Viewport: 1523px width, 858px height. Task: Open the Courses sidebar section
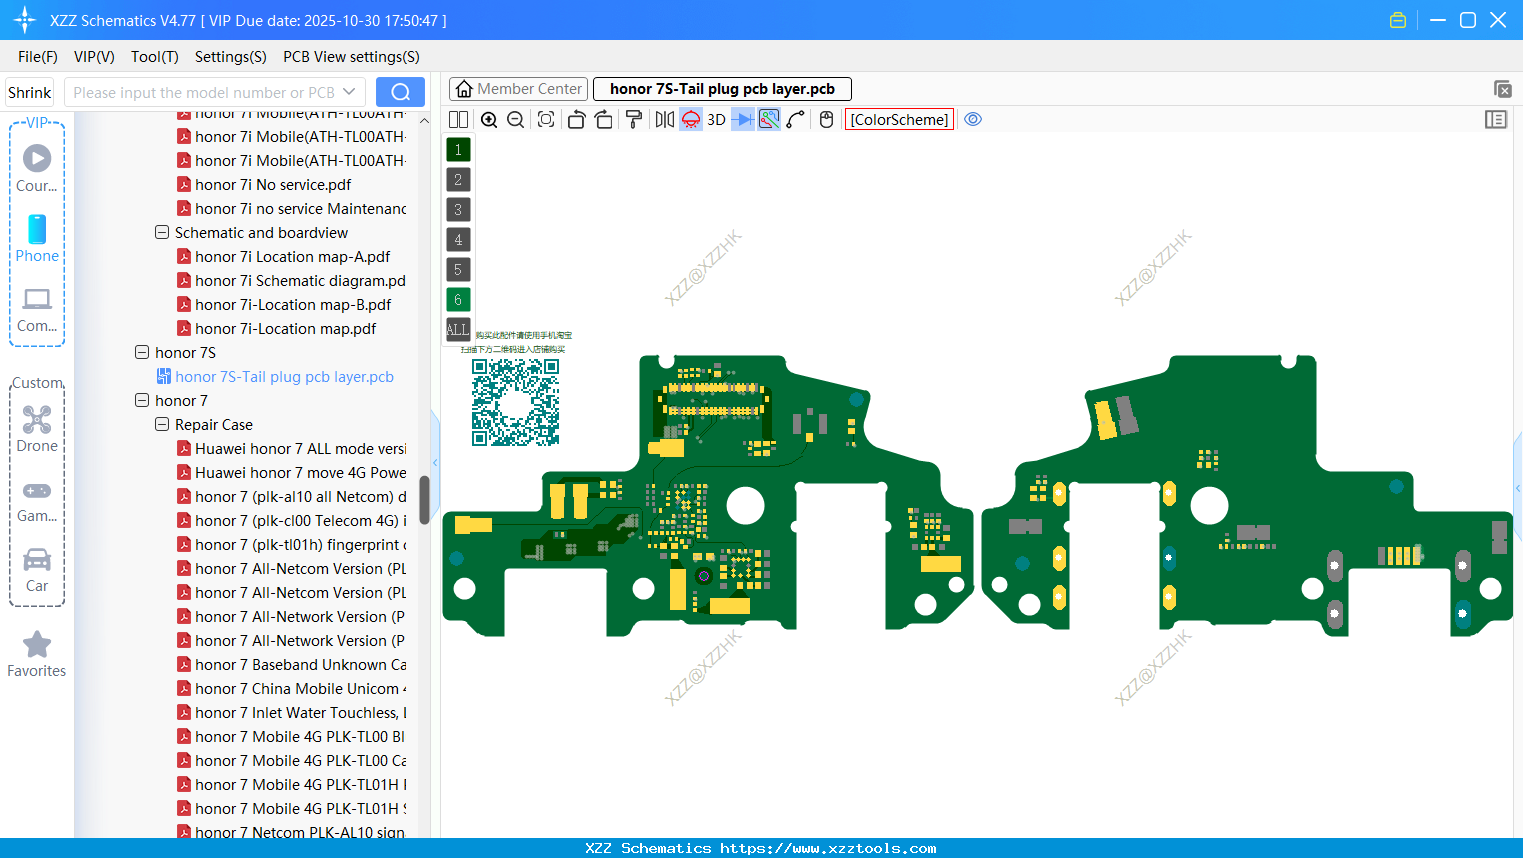pos(37,169)
